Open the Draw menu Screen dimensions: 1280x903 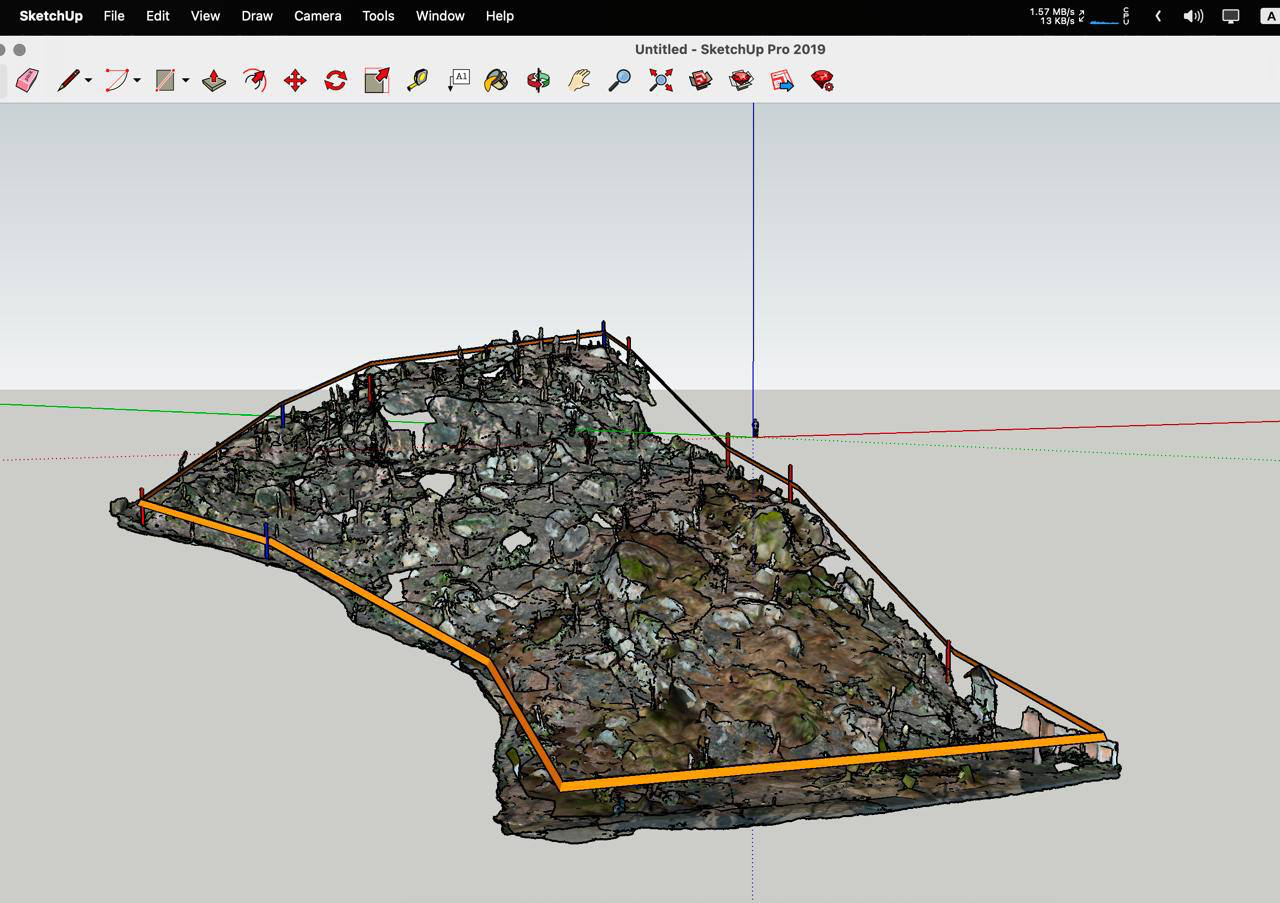(x=257, y=16)
